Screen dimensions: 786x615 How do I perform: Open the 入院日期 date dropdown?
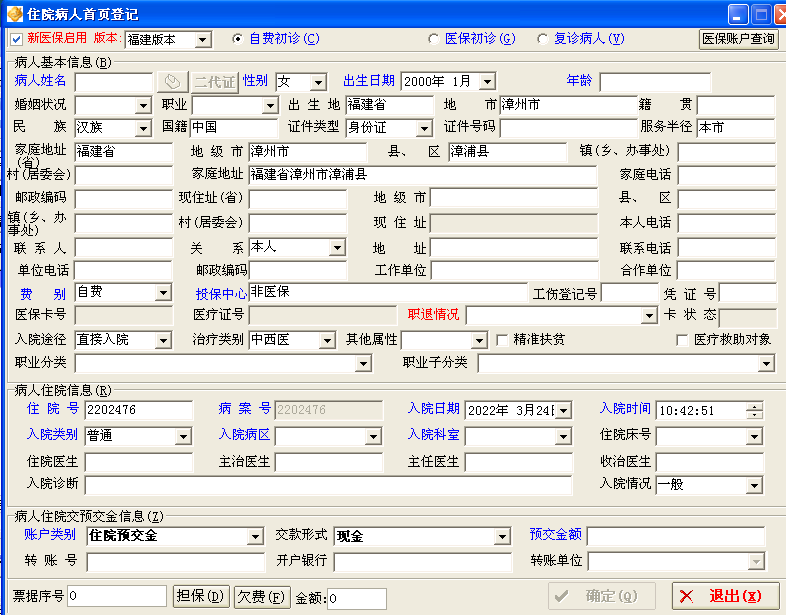point(563,411)
